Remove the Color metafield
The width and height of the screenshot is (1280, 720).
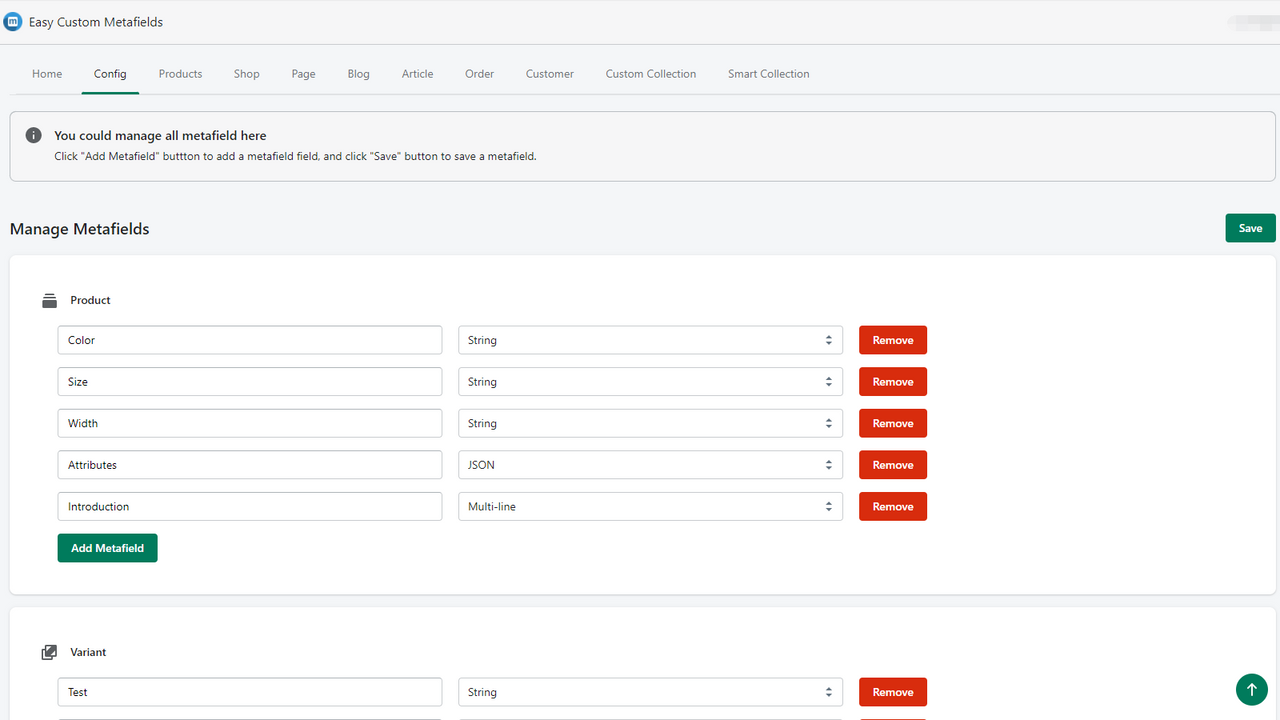893,340
